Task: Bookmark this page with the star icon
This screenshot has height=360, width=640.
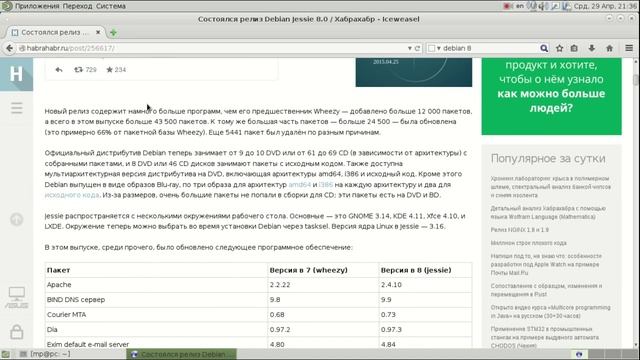Action: (559, 48)
